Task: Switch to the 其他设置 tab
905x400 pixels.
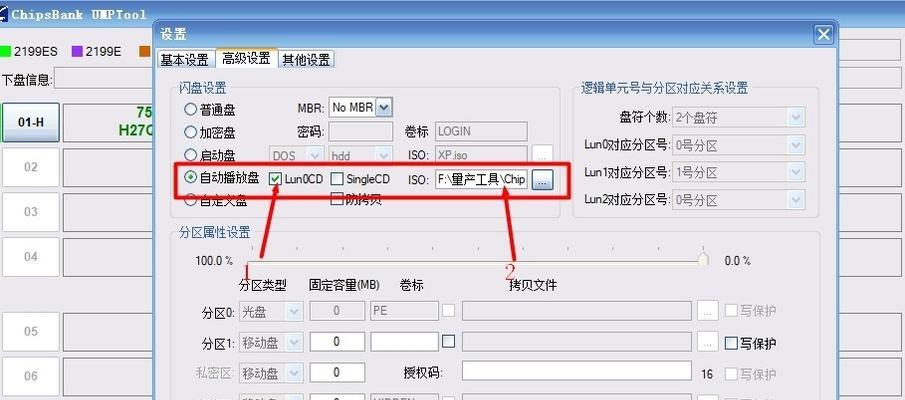Action: (x=306, y=59)
